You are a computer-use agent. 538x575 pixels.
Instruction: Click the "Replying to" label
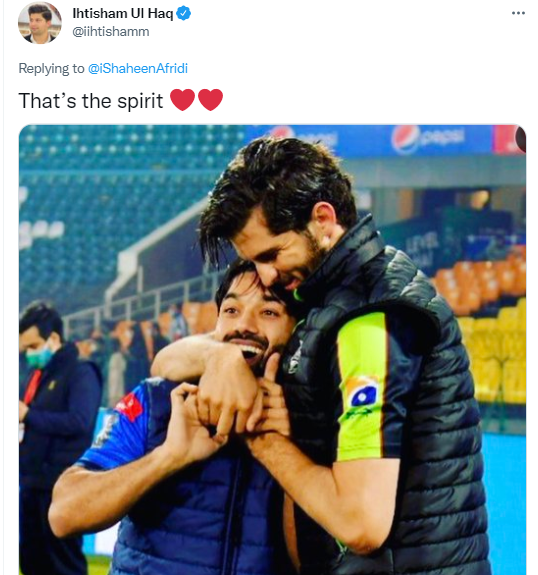tap(51, 69)
